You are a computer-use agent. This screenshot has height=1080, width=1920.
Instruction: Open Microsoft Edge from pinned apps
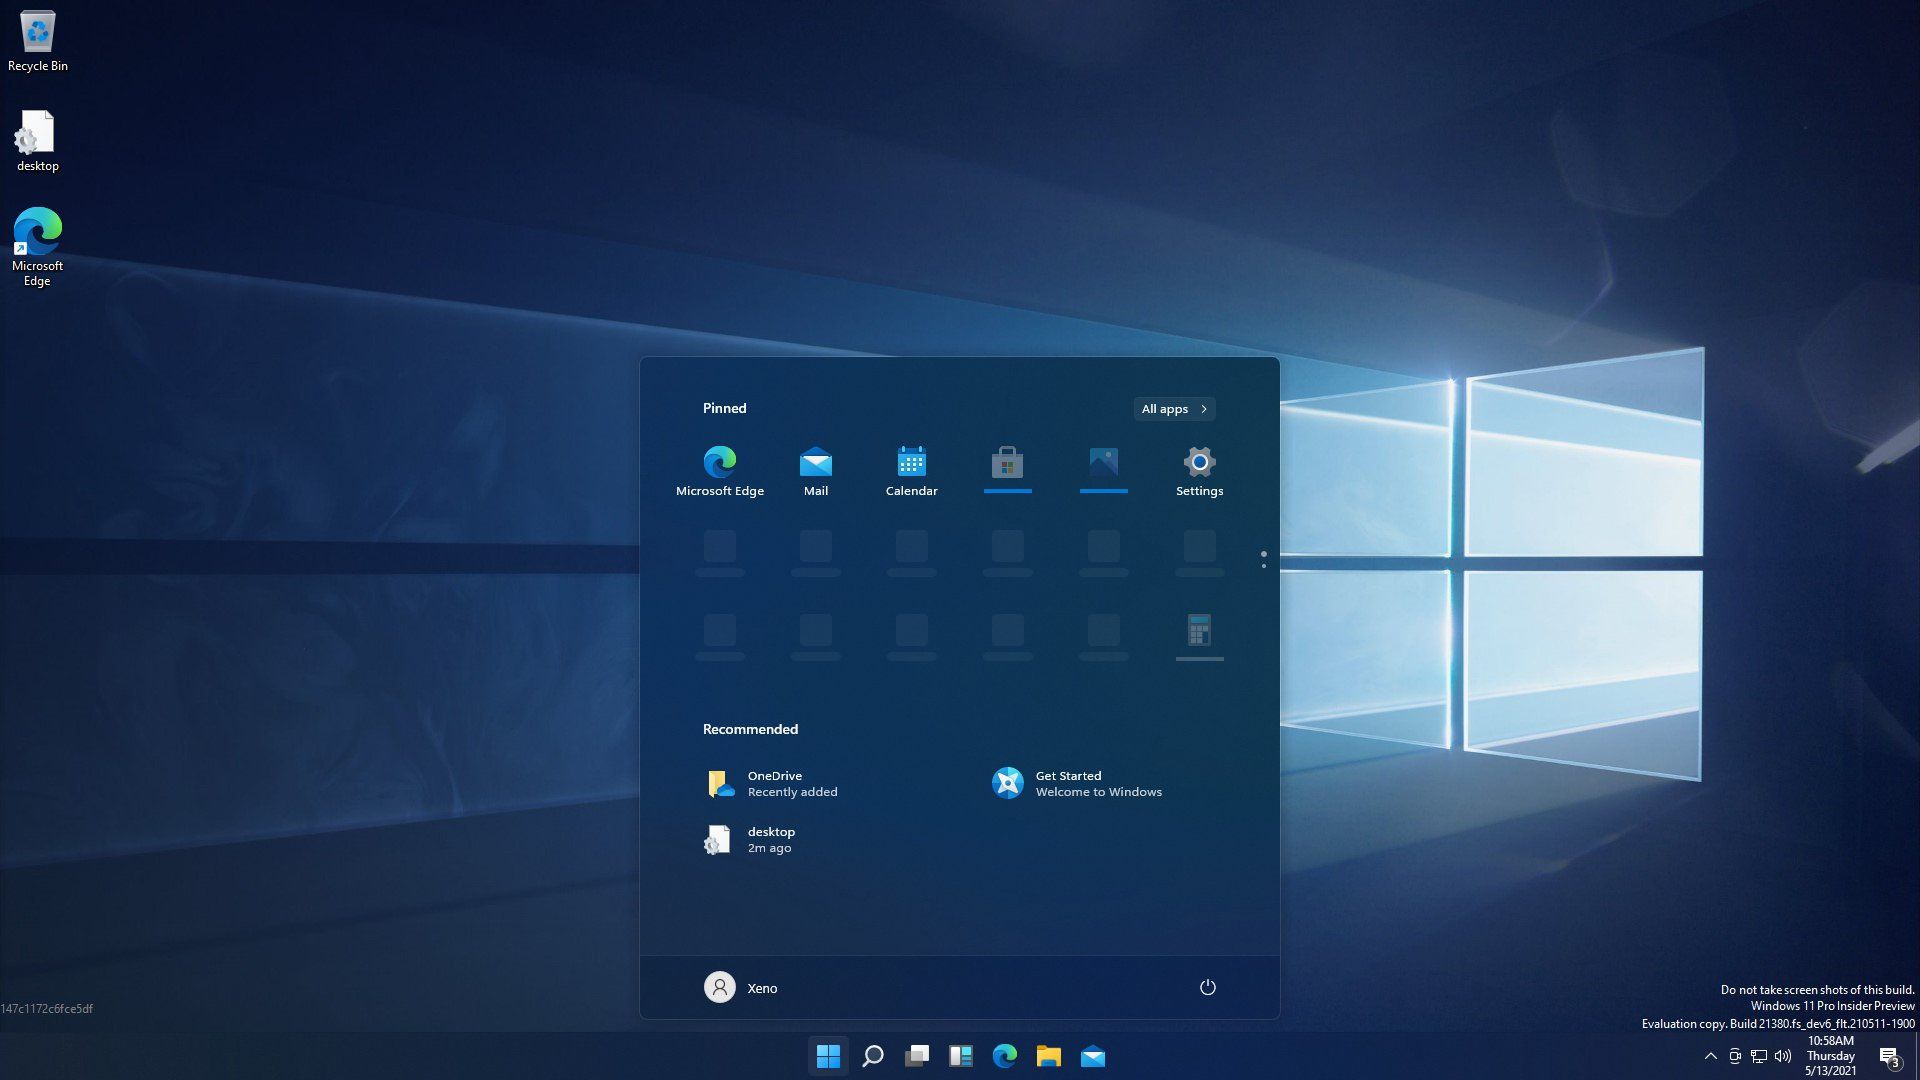720,471
